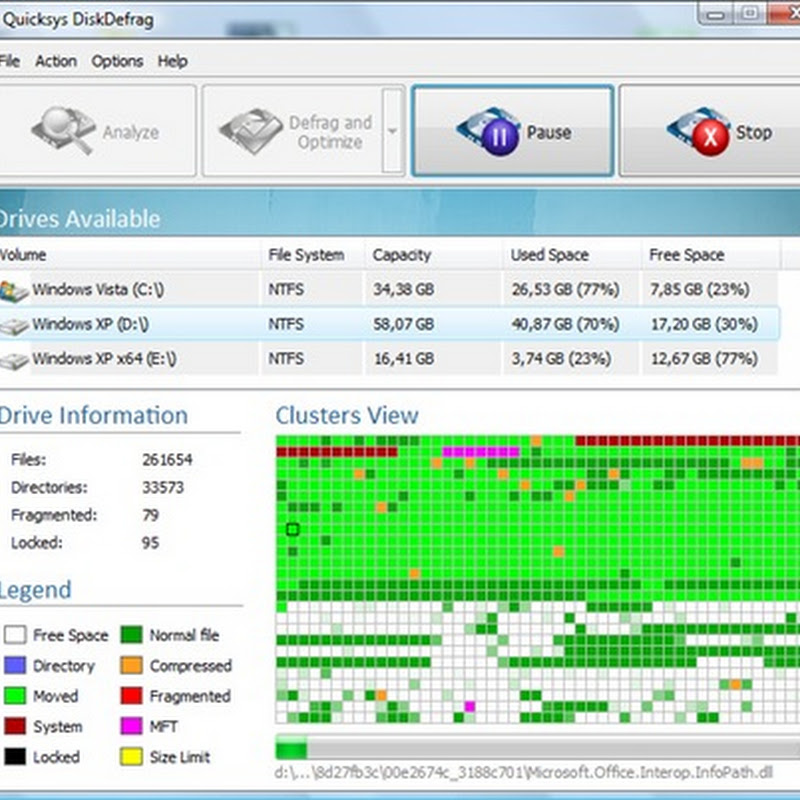Click the Drive Information heading
The image size is (800, 800).
(x=94, y=415)
